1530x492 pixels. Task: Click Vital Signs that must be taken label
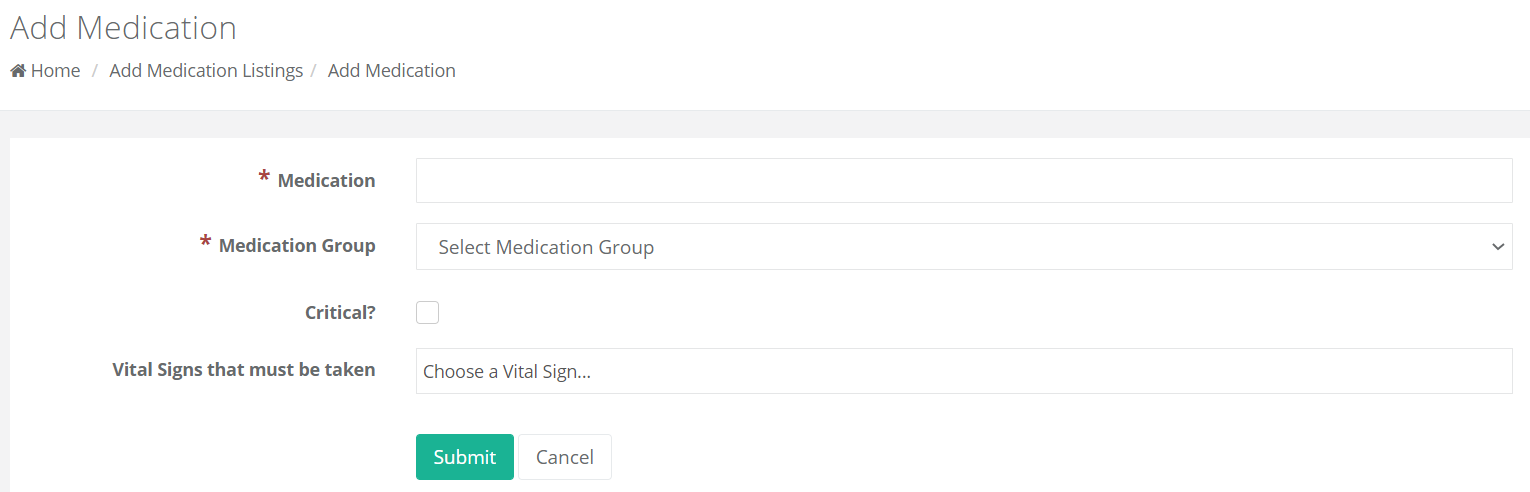243,370
